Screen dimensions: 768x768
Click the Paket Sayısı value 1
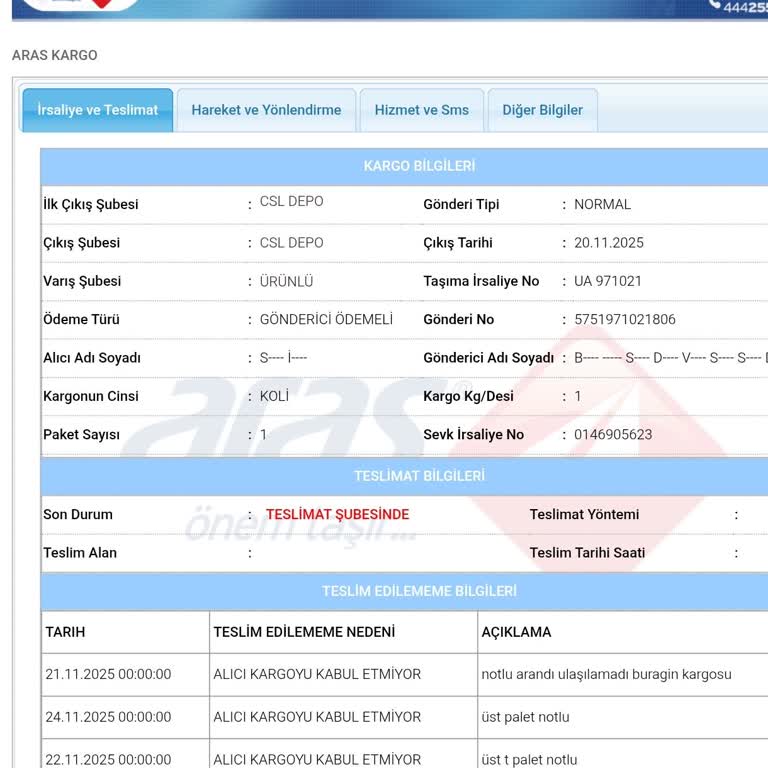point(263,434)
